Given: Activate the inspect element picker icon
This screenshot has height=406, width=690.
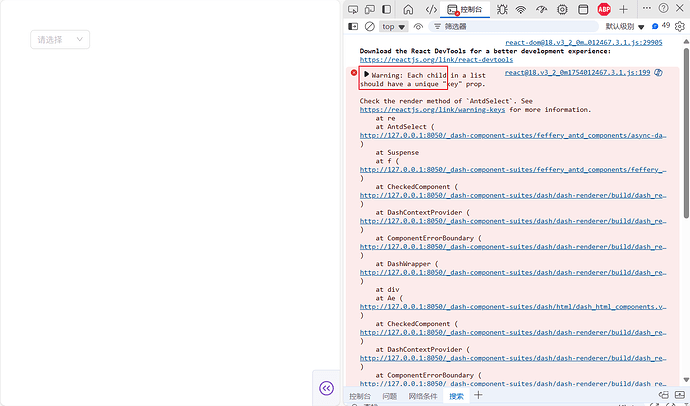Looking at the screenshot, I should 353,9.
